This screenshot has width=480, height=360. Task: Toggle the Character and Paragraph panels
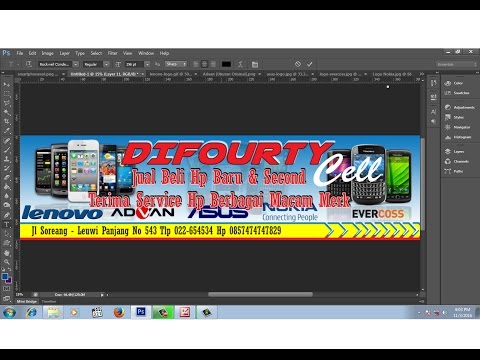[x=255, y=64]
